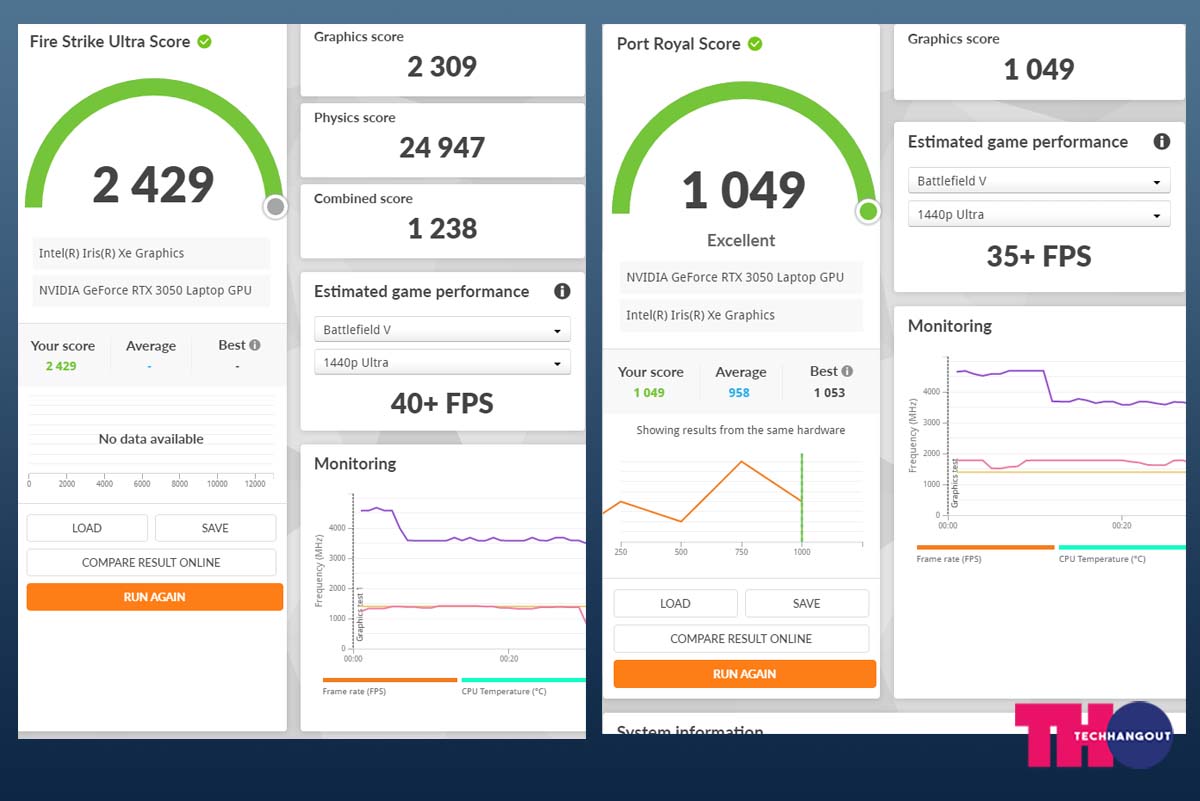
Task: Click SAVE button in Fire Strike panel
Action: 215,528
